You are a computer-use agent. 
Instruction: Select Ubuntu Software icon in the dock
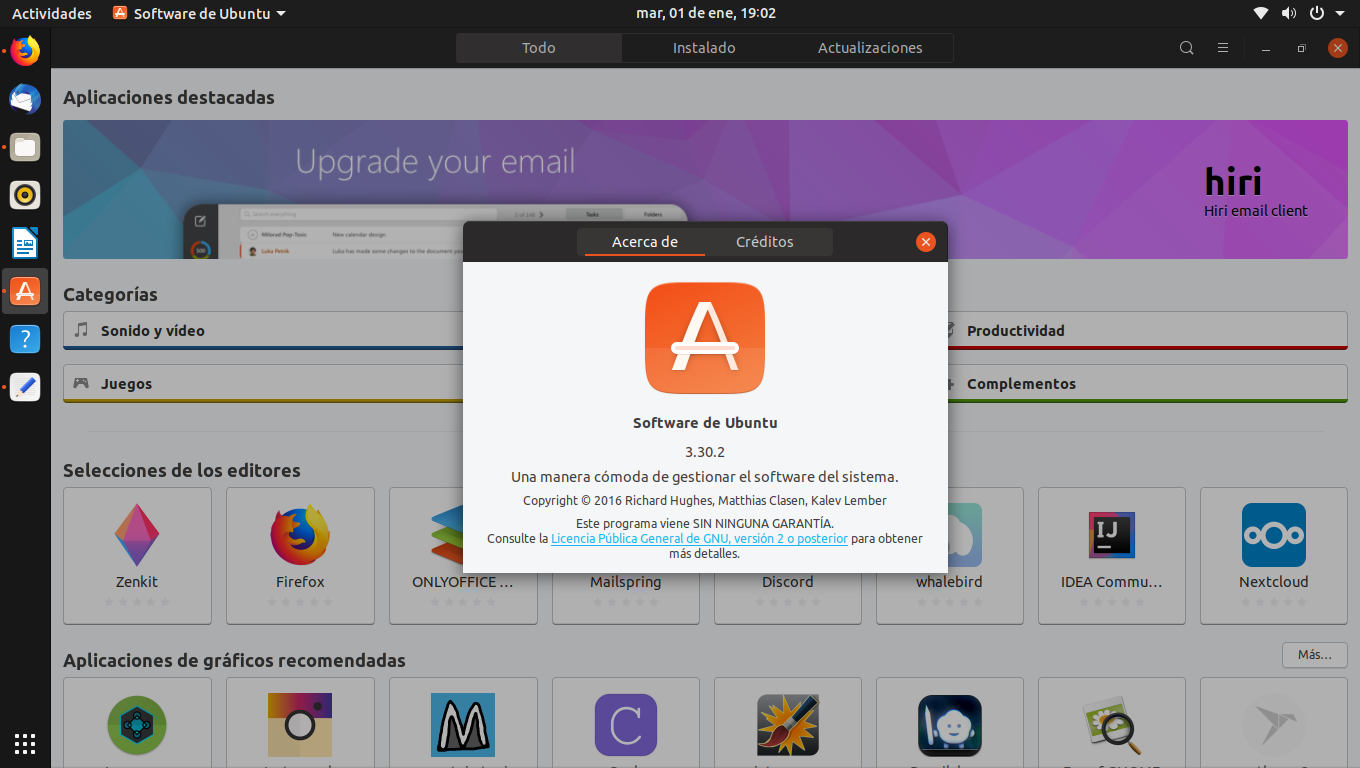click(25, 291)
